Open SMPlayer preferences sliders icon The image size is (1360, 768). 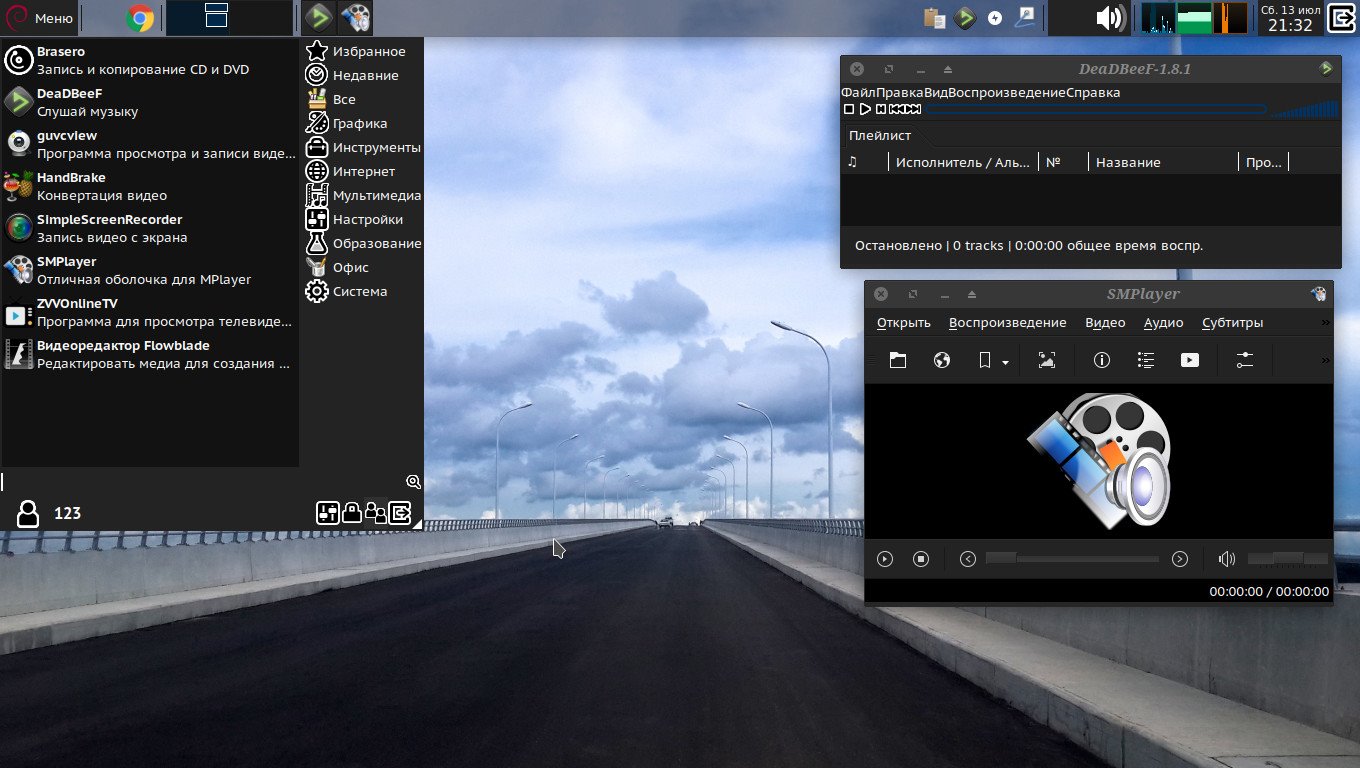coord(1245,360)
